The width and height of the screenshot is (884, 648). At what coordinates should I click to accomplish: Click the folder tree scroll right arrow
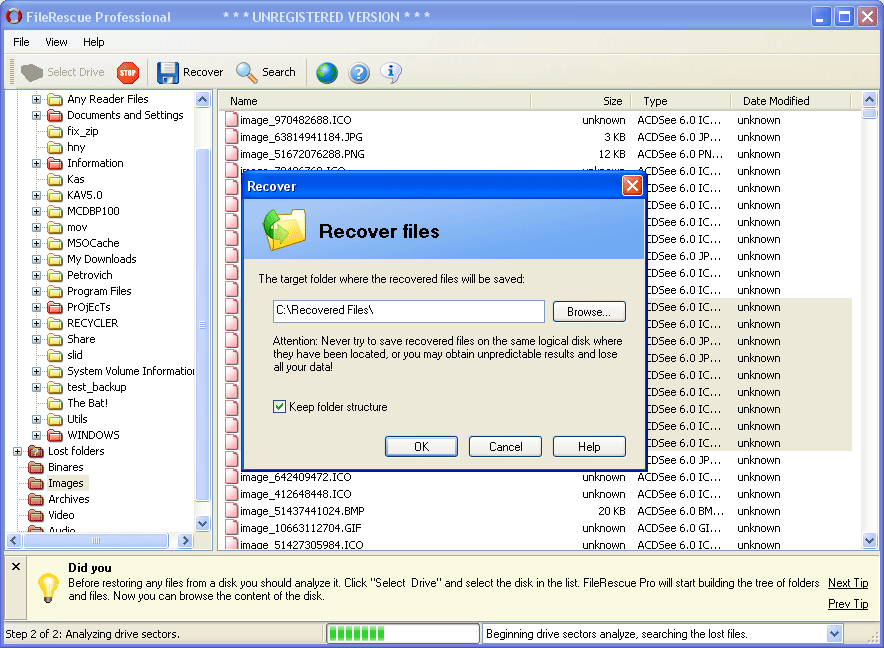[x=184, y=540]
